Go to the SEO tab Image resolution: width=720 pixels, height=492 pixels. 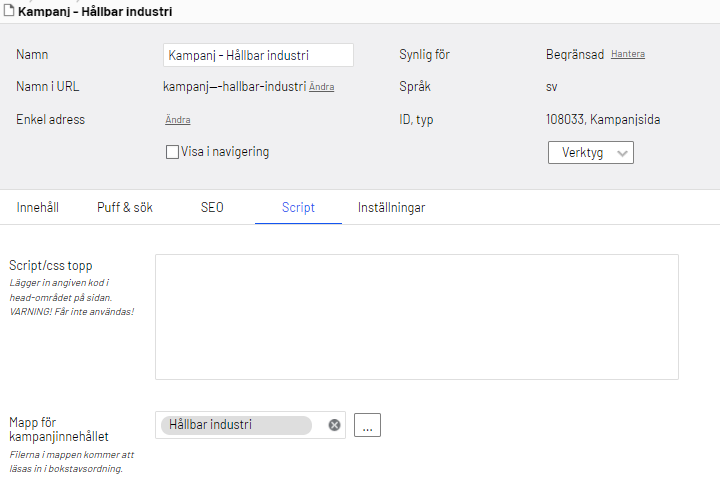point(212,208)
